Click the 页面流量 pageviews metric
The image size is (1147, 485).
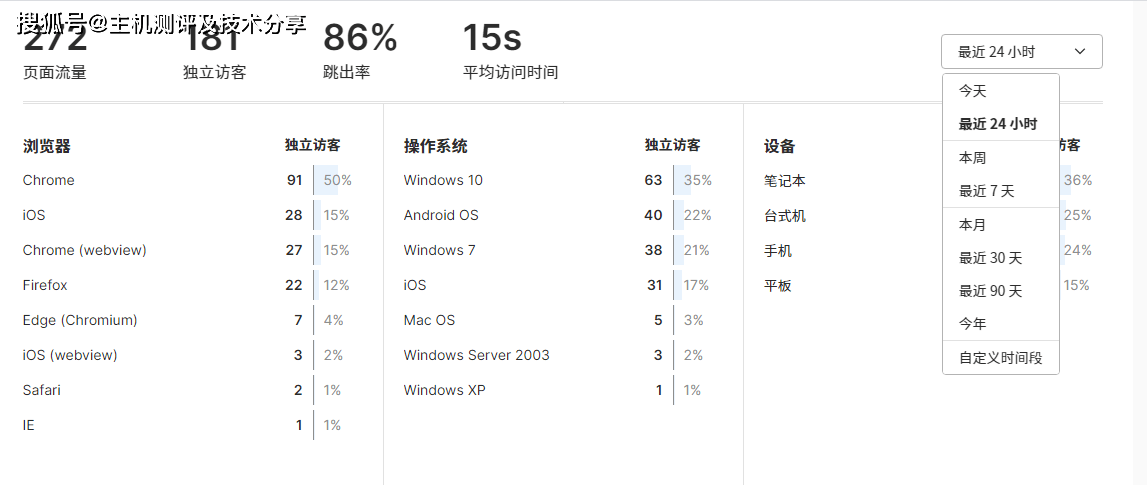[x=55, y=72]
